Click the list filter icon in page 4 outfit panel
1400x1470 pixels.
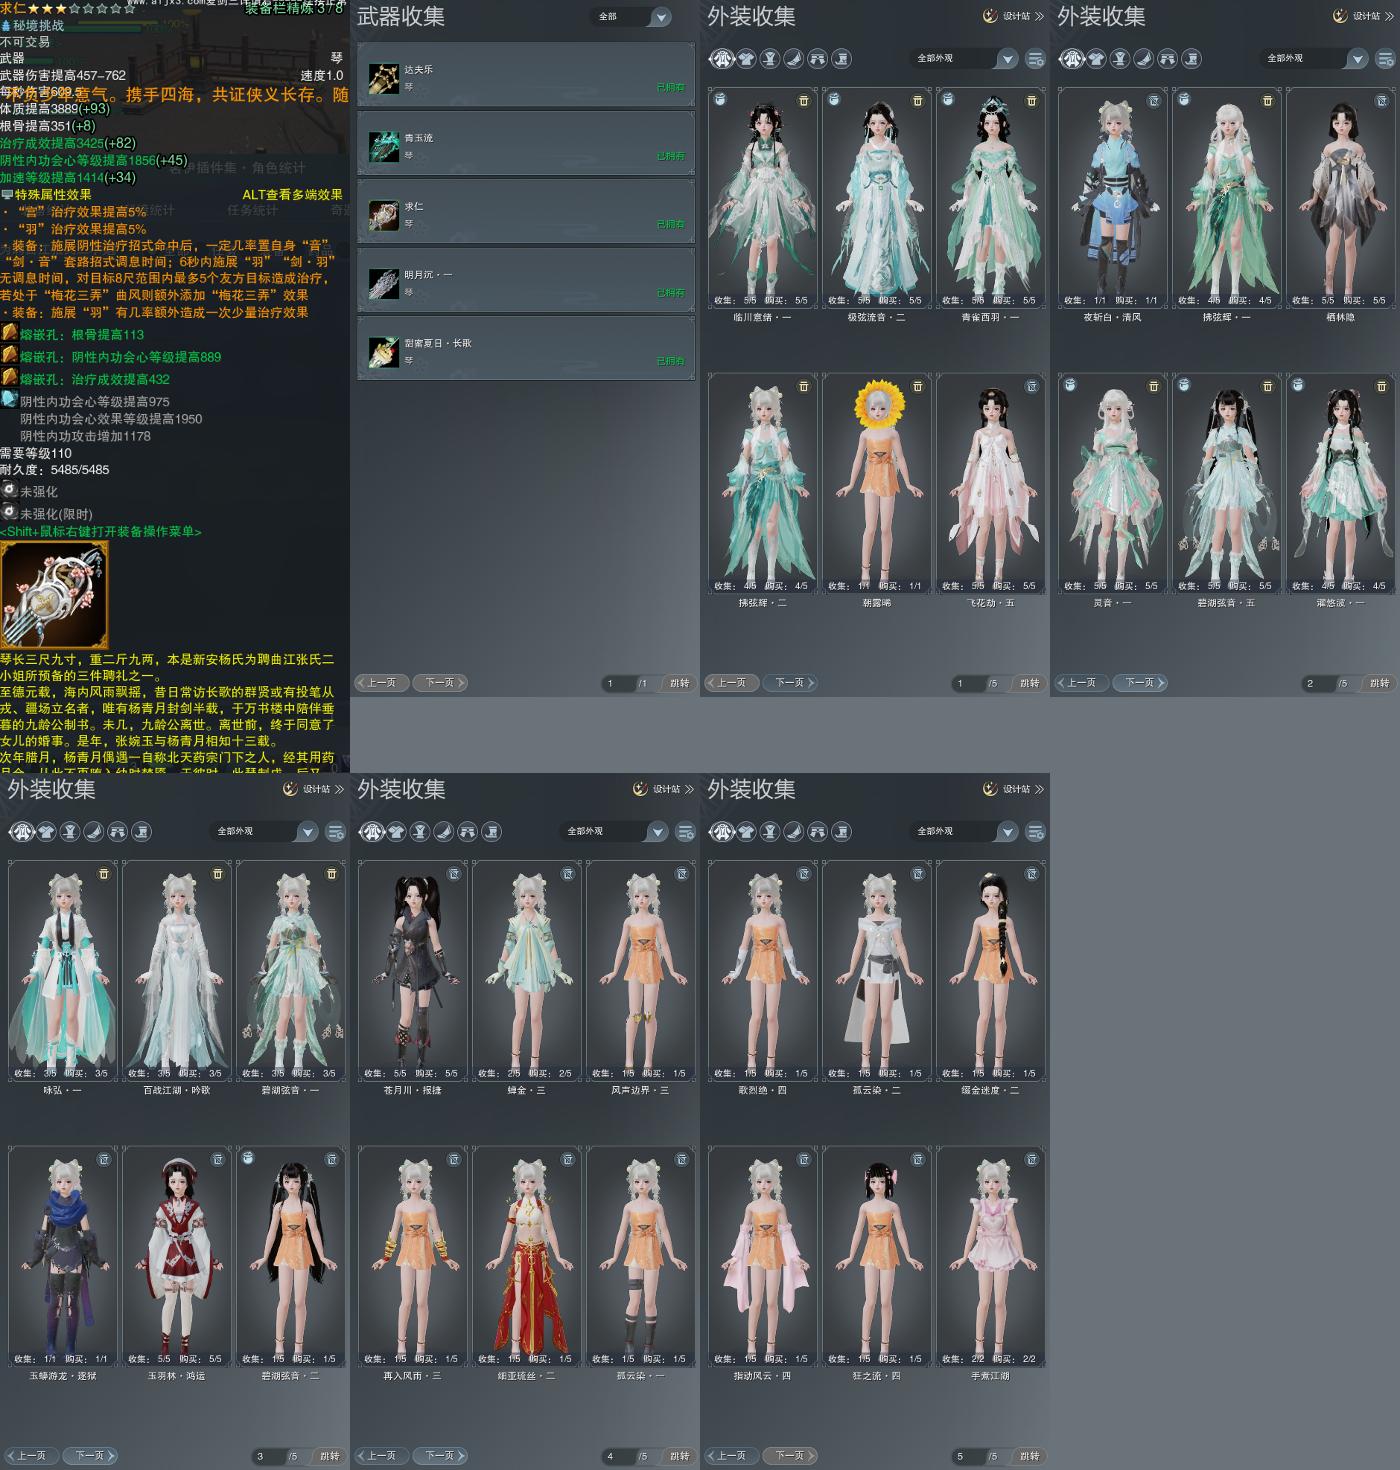point(685,832)
